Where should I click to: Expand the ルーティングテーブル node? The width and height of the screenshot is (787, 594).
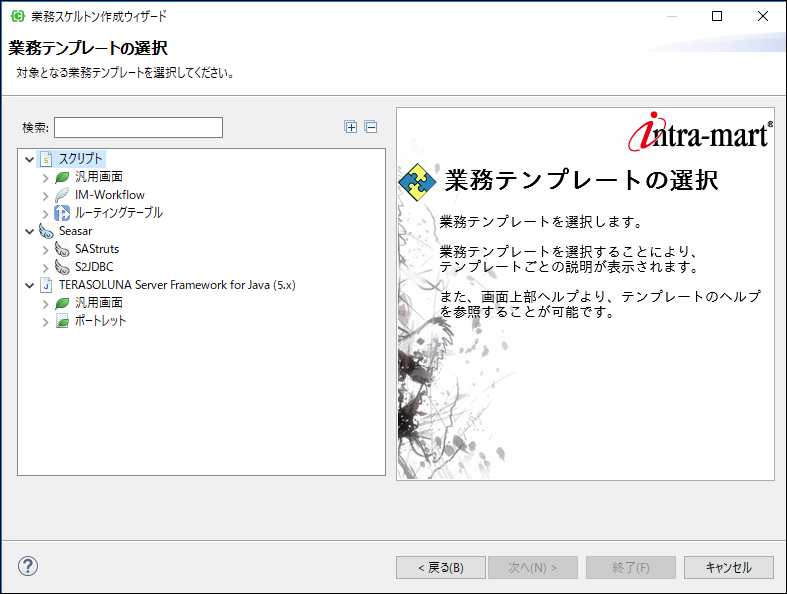pyautogui.click(x=46, y=214)
